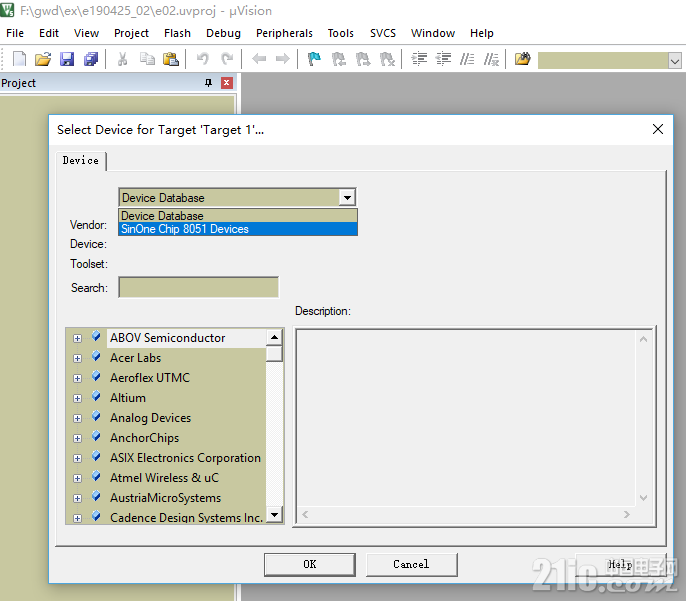This screenshot has width=686, height=601.
Task: Open the toolbar find combo box dropdown
Action: 675,61
